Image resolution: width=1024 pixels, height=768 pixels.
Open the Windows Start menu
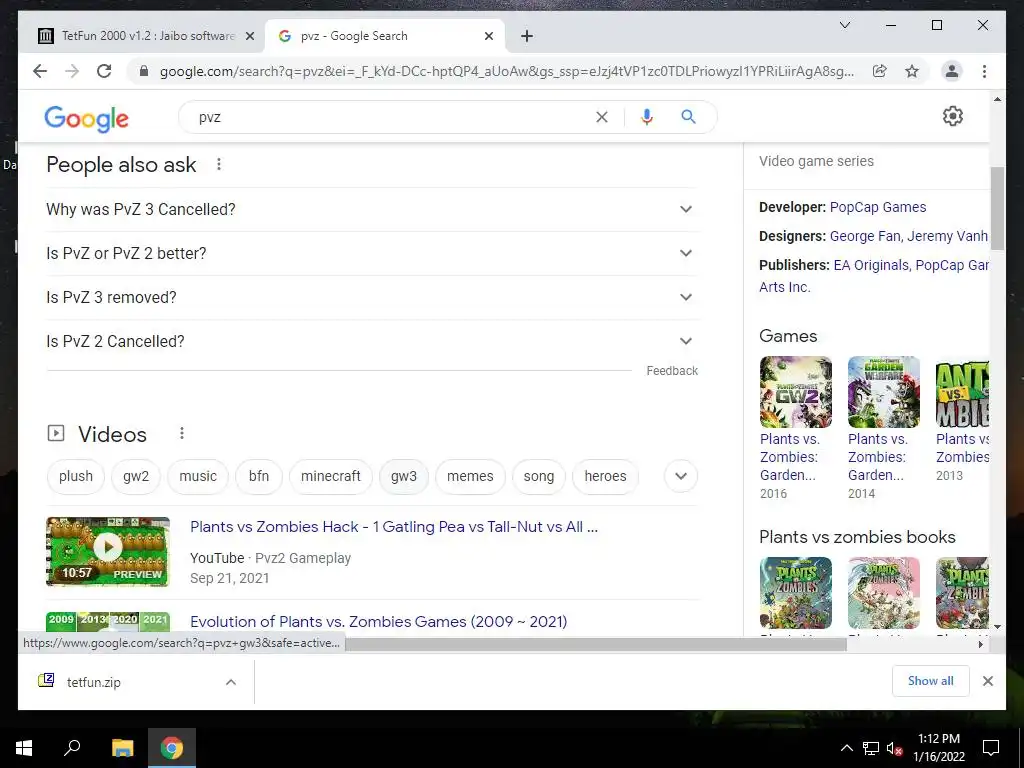(24, 748)
